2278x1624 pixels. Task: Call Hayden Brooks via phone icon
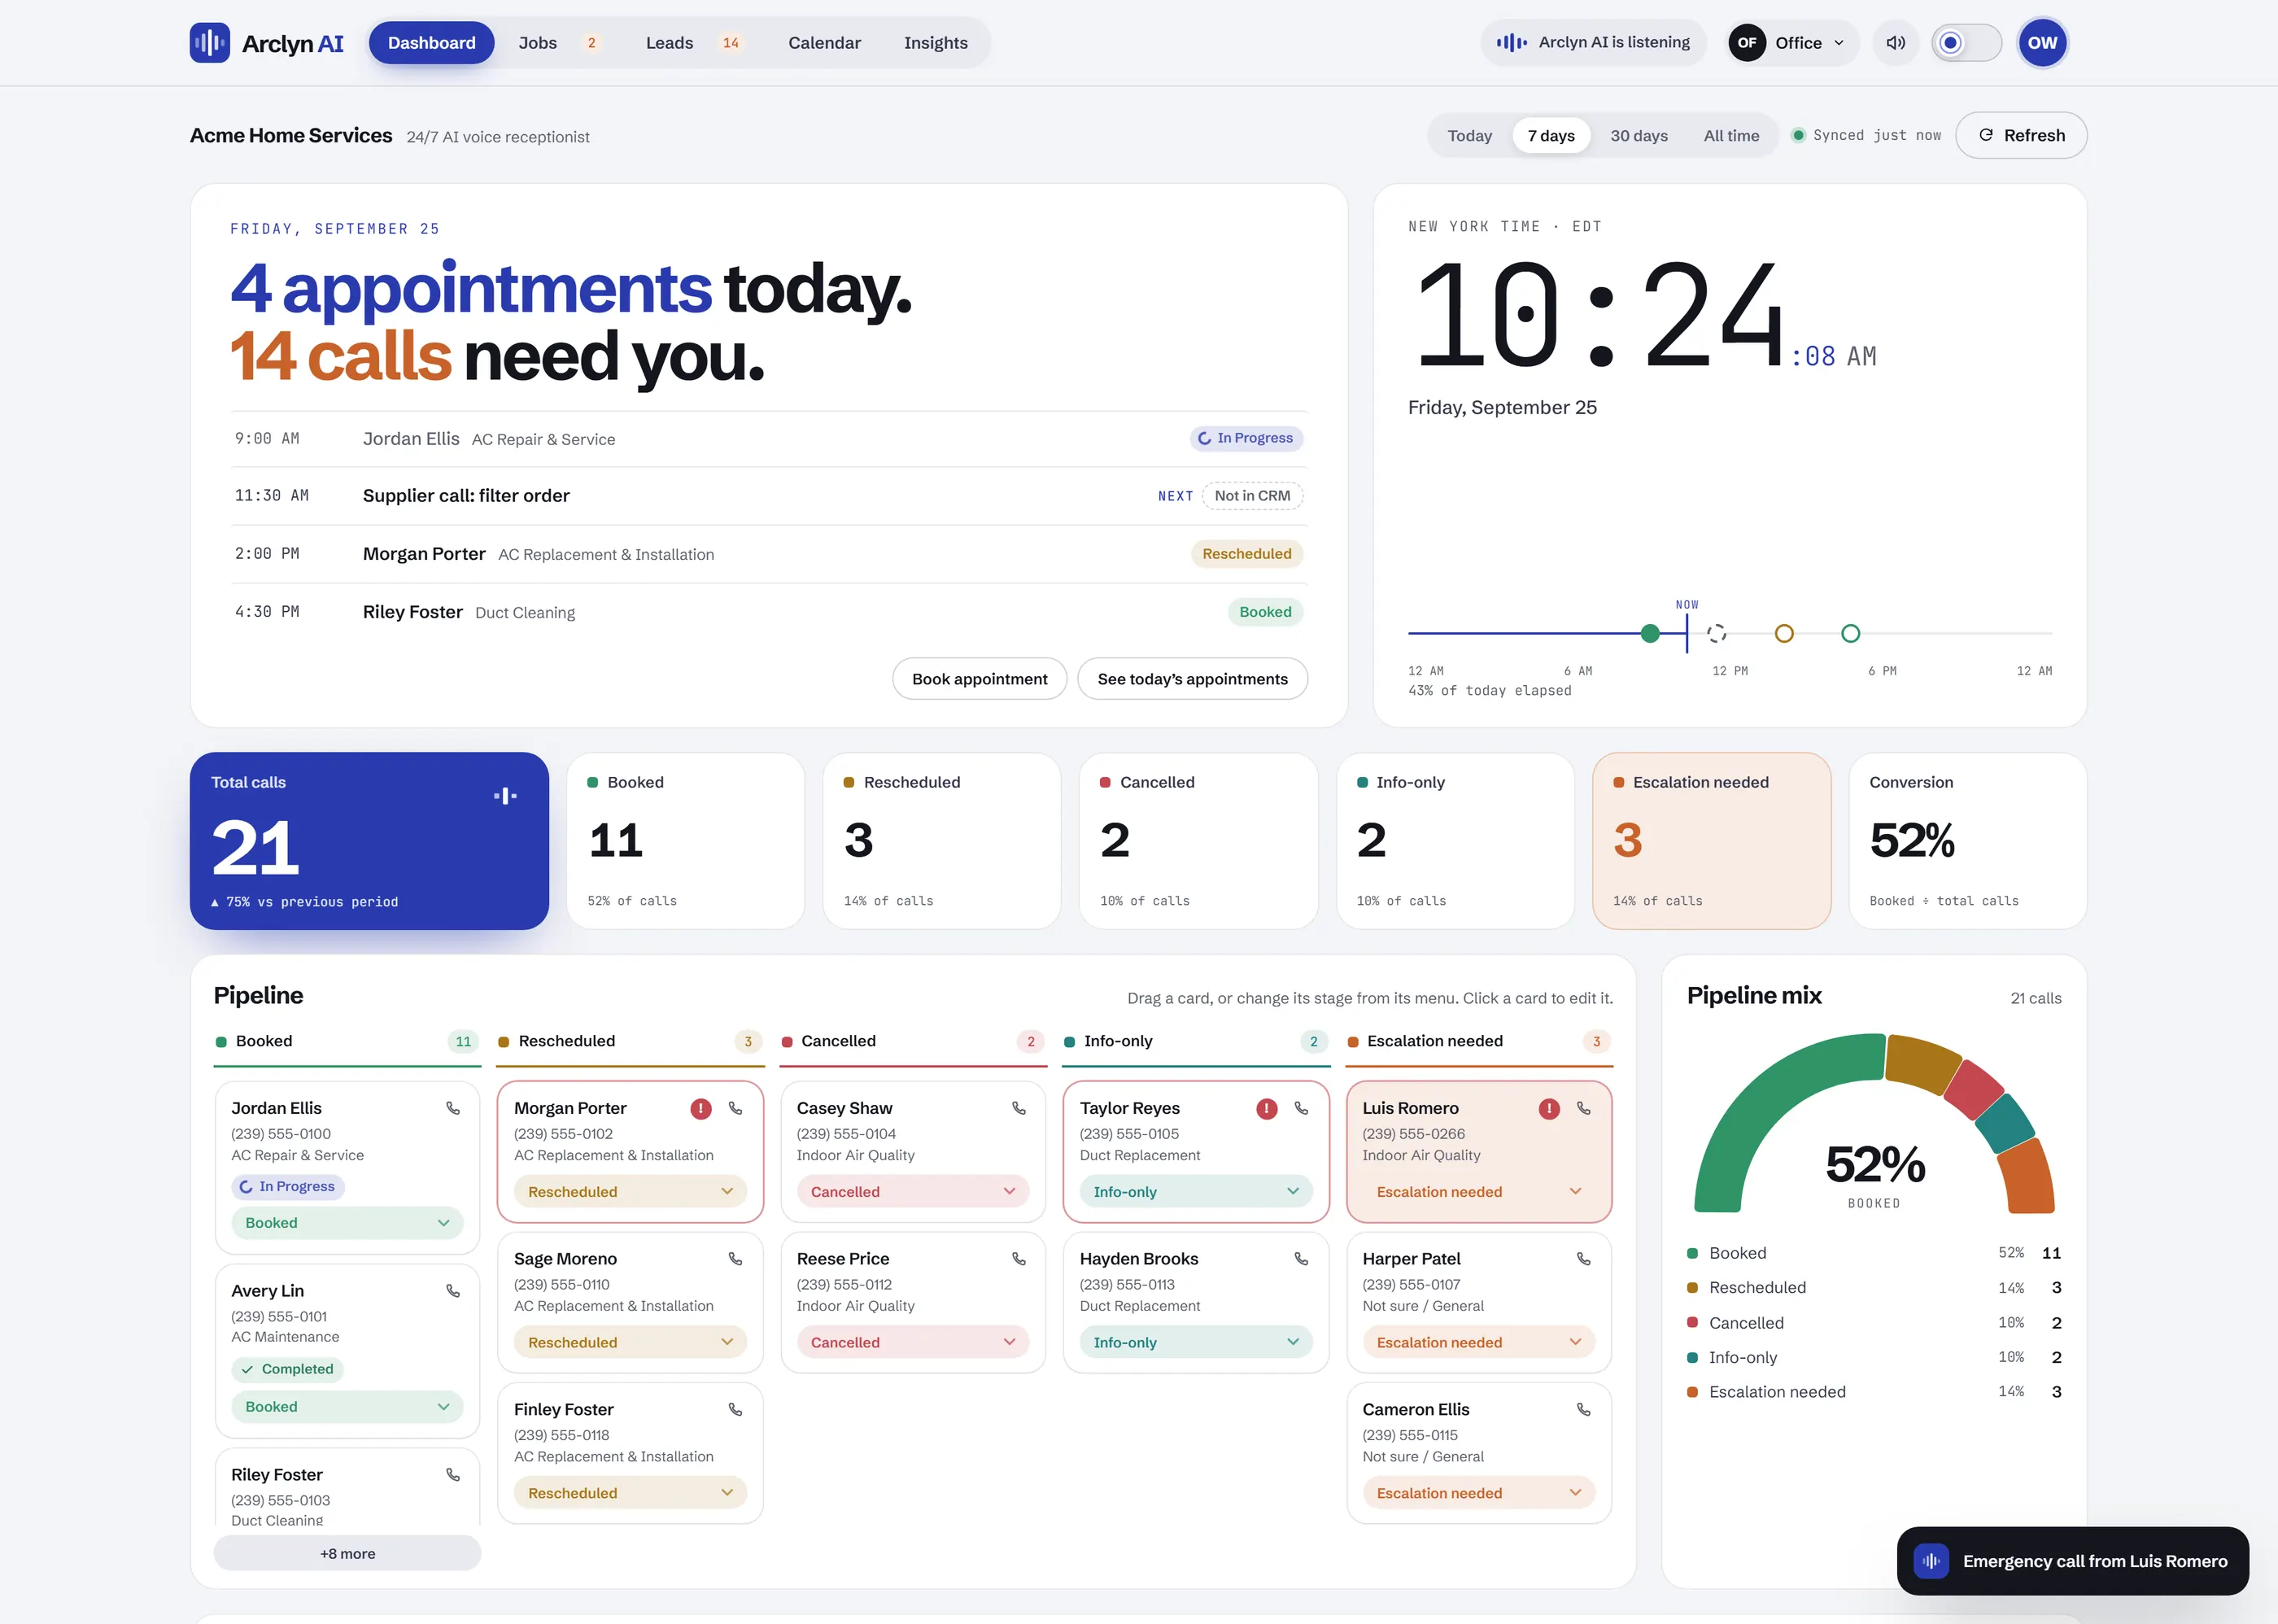pos(1301,1259)
